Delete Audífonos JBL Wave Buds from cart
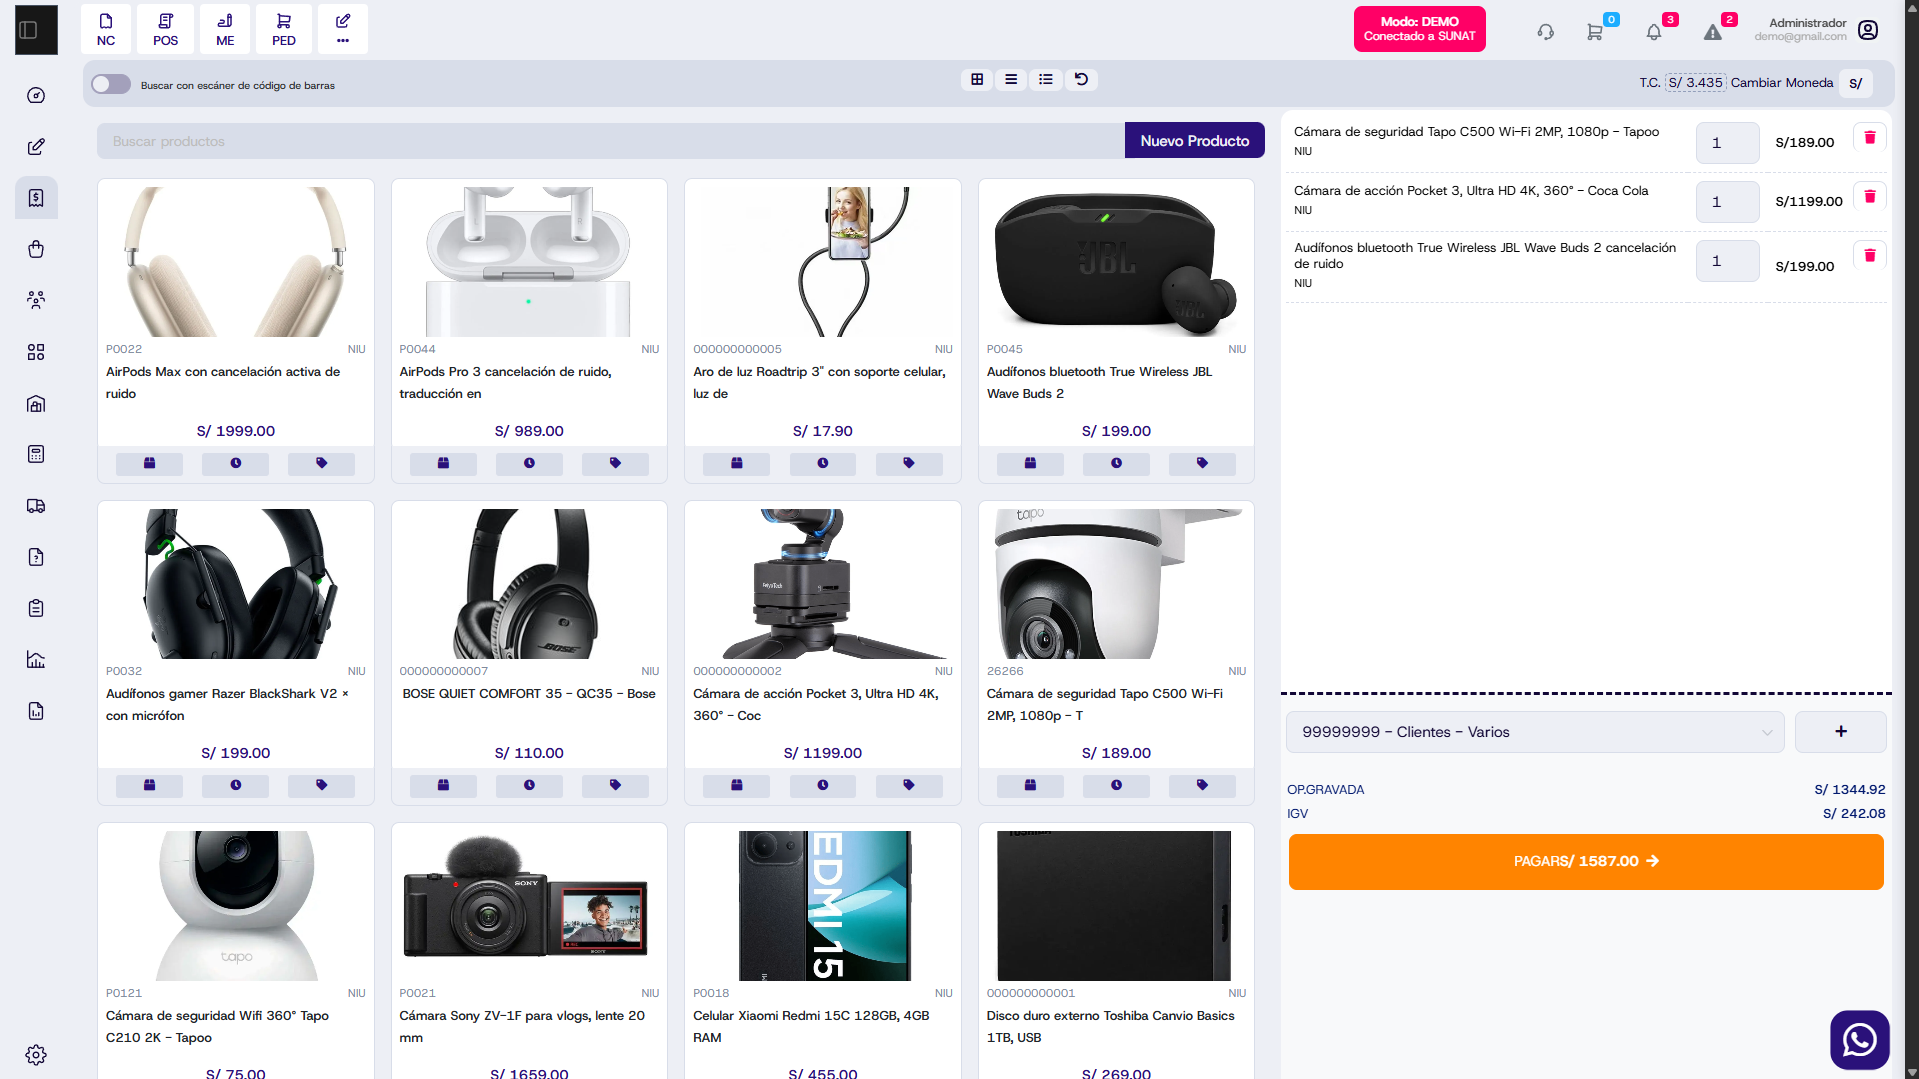1919x1079 pixels. (x=1870, y=256)
